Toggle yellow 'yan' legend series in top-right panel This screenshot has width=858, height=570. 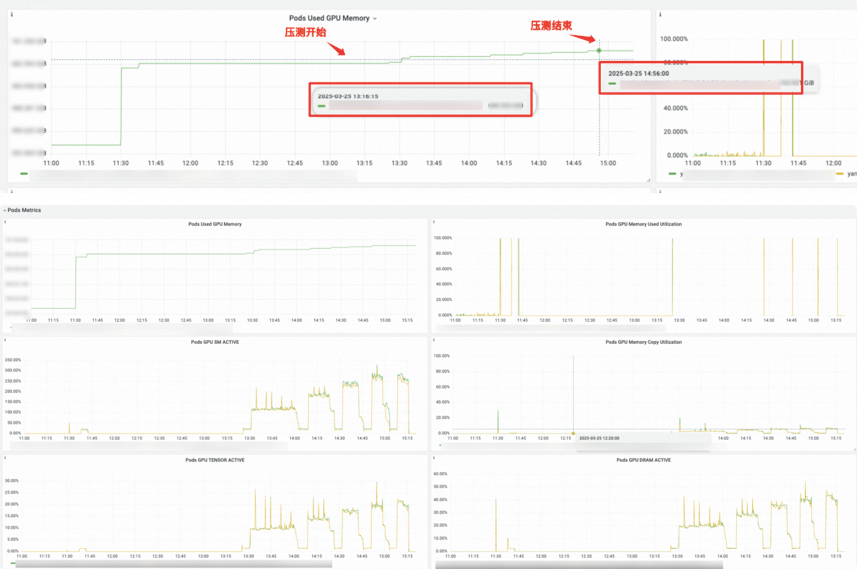pyautogui.click(x=841, y=174)
